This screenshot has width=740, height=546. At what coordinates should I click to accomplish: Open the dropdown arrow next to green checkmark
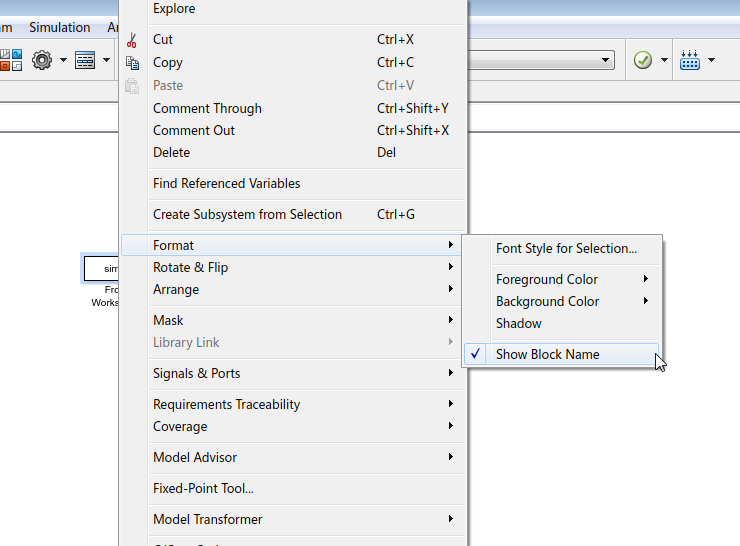(x=664, y=61)
